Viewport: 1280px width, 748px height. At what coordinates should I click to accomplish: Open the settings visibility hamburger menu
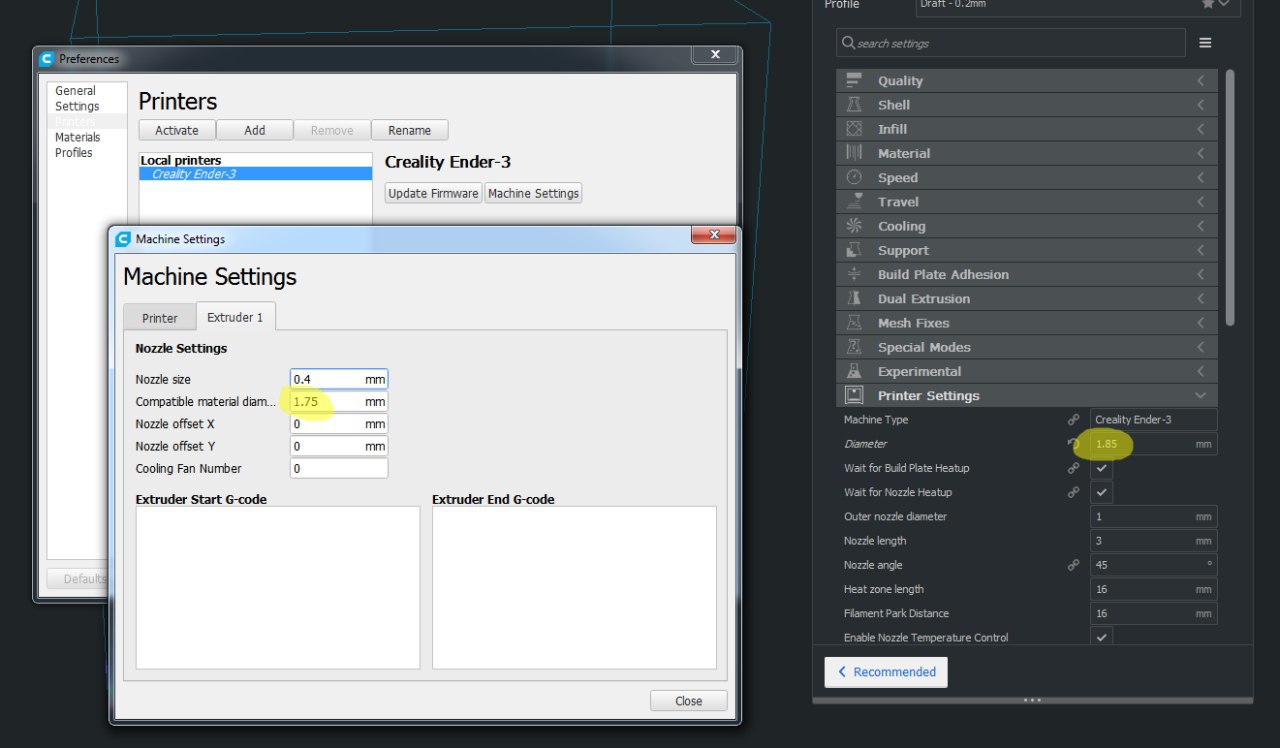pyautogui.click(x=1205, y=43)
